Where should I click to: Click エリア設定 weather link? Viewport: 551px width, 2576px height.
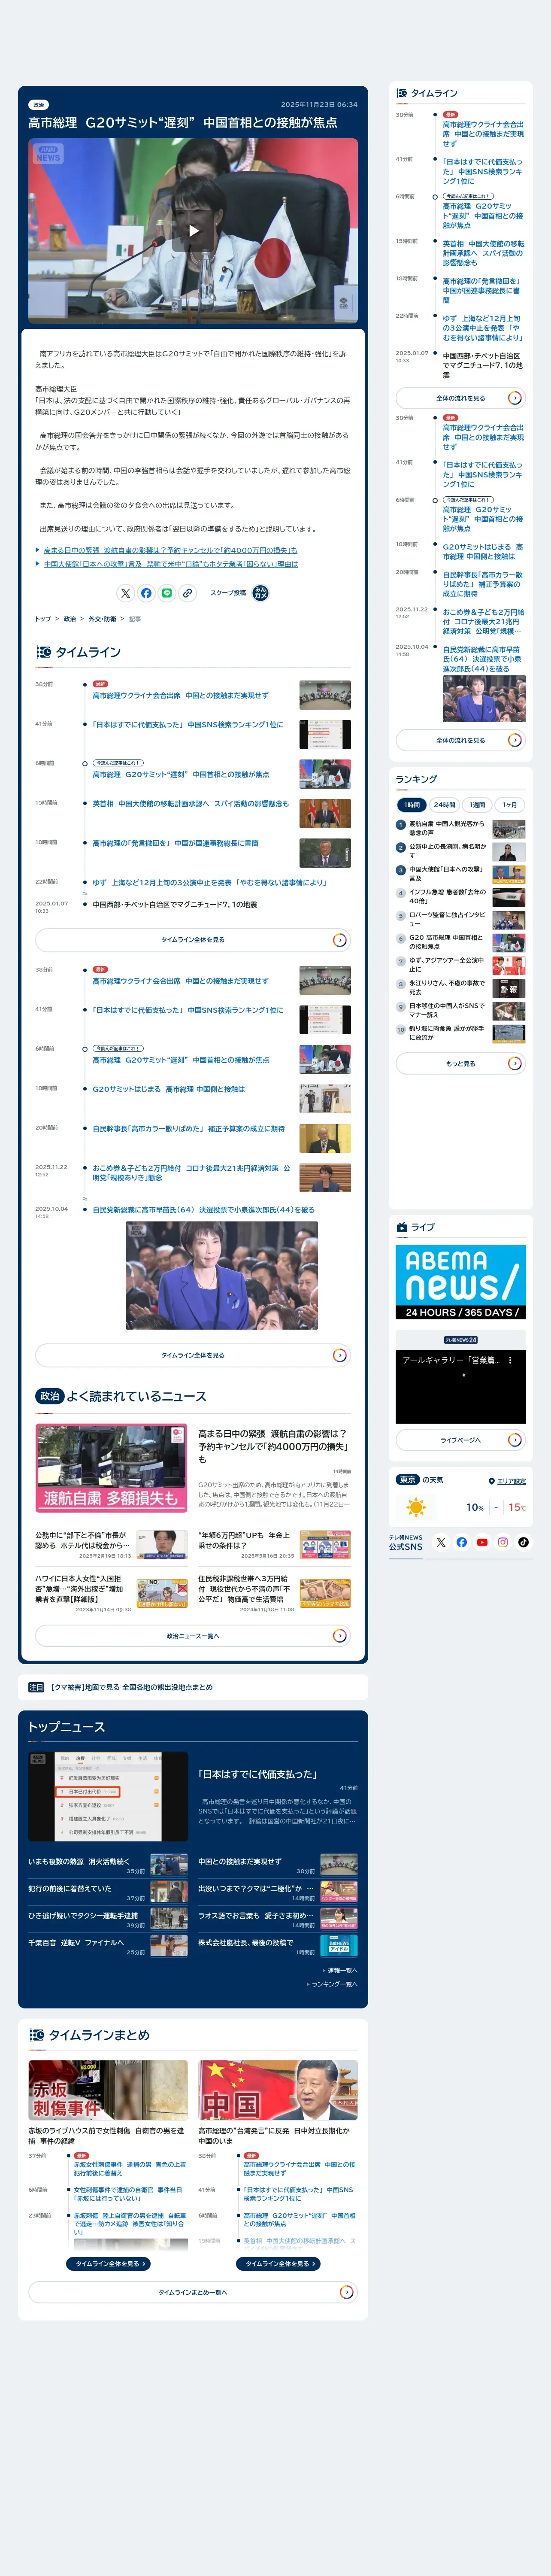pos(511,1481)
